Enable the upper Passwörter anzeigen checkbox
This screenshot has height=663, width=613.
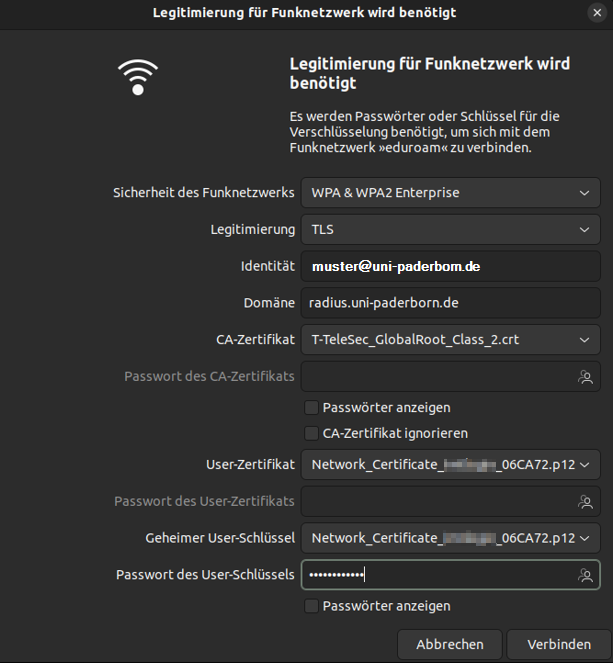pyautogui.click(x=312, y=408)
